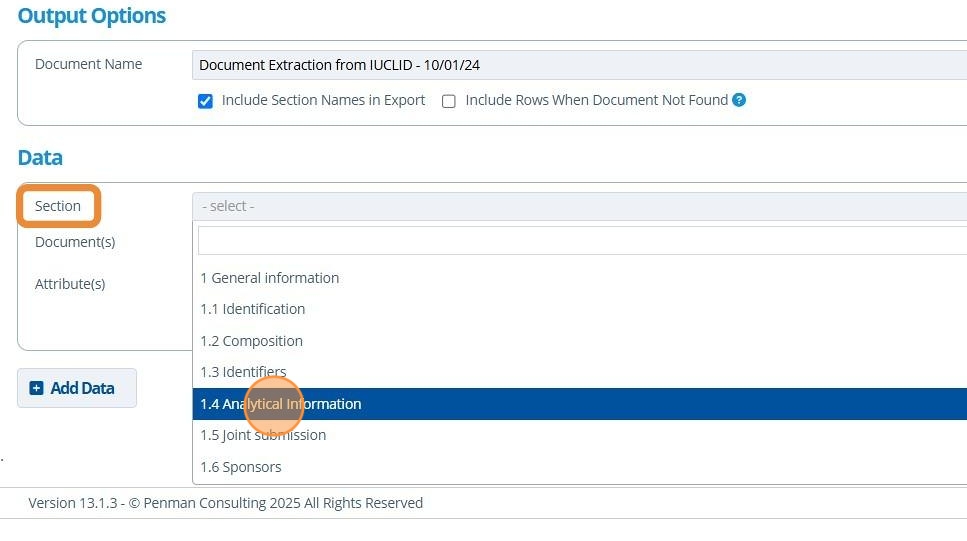Pick 1.6 Sponsors from dropdown
Viewport: 967px width, 541px height.
[x=241, y=467]
